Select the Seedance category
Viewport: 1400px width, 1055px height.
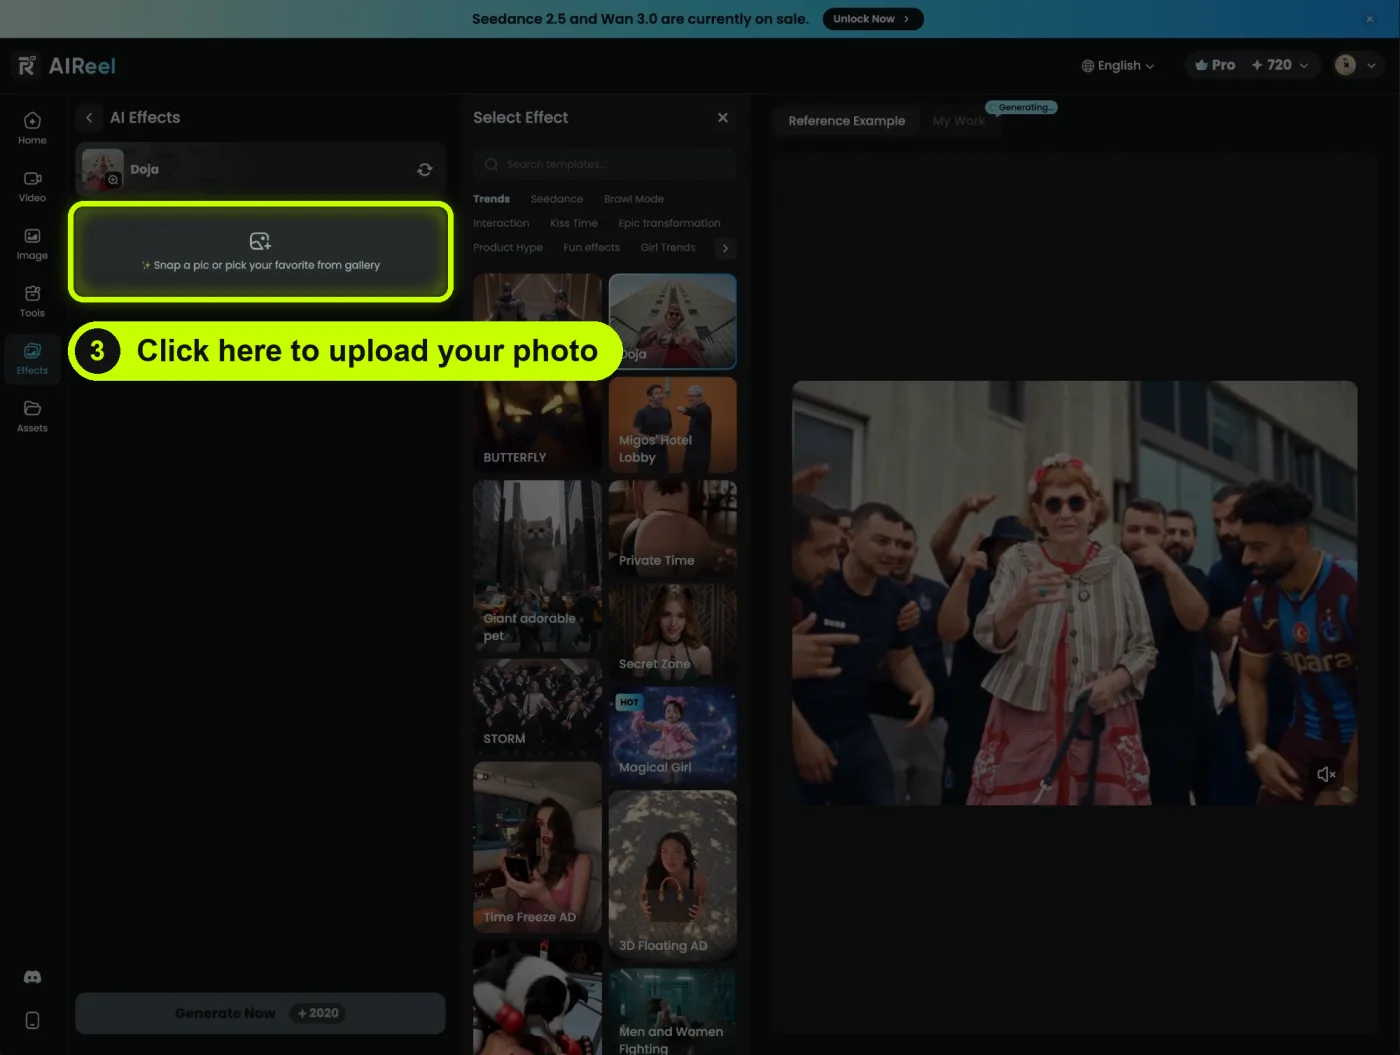coord(557,199)
